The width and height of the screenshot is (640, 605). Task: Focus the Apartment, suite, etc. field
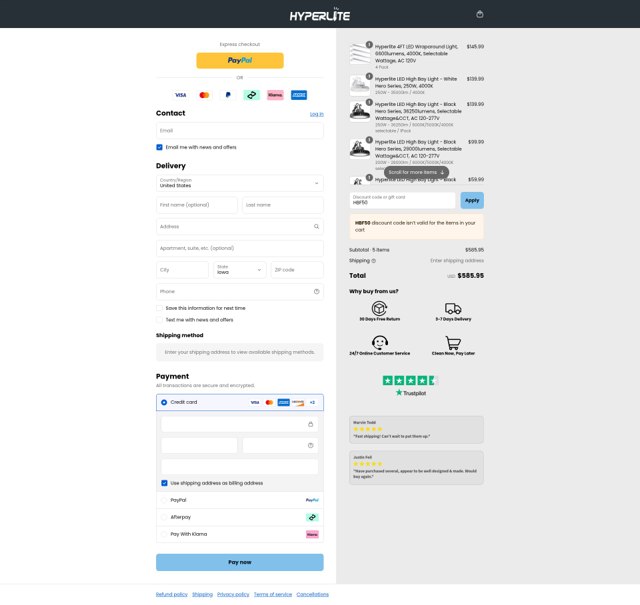[x=240, y=248]
